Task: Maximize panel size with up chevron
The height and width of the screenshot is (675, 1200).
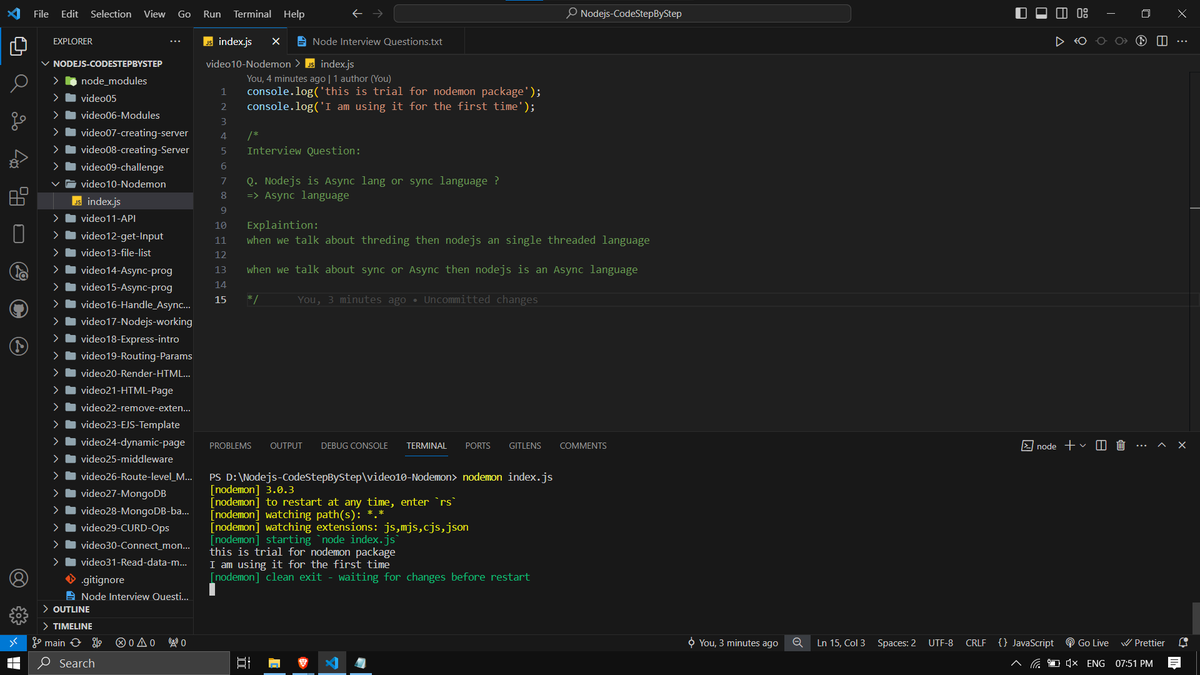Action: point(1162,446)
